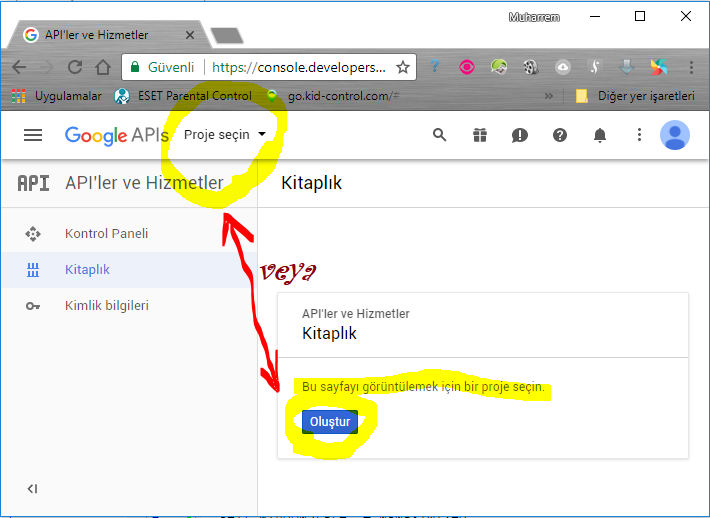This screenshot has height=518, width=710.
Task: Click the Google APIs logo
Action: (x=117, y=135)
